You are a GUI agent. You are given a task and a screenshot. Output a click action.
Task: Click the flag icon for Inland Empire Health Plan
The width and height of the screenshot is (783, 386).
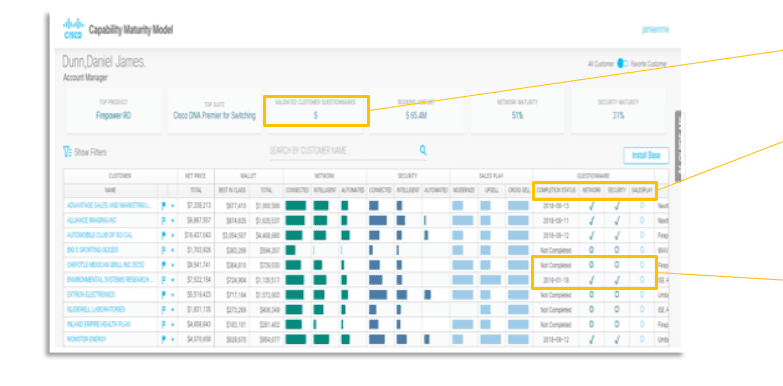(x=163, y=325)
